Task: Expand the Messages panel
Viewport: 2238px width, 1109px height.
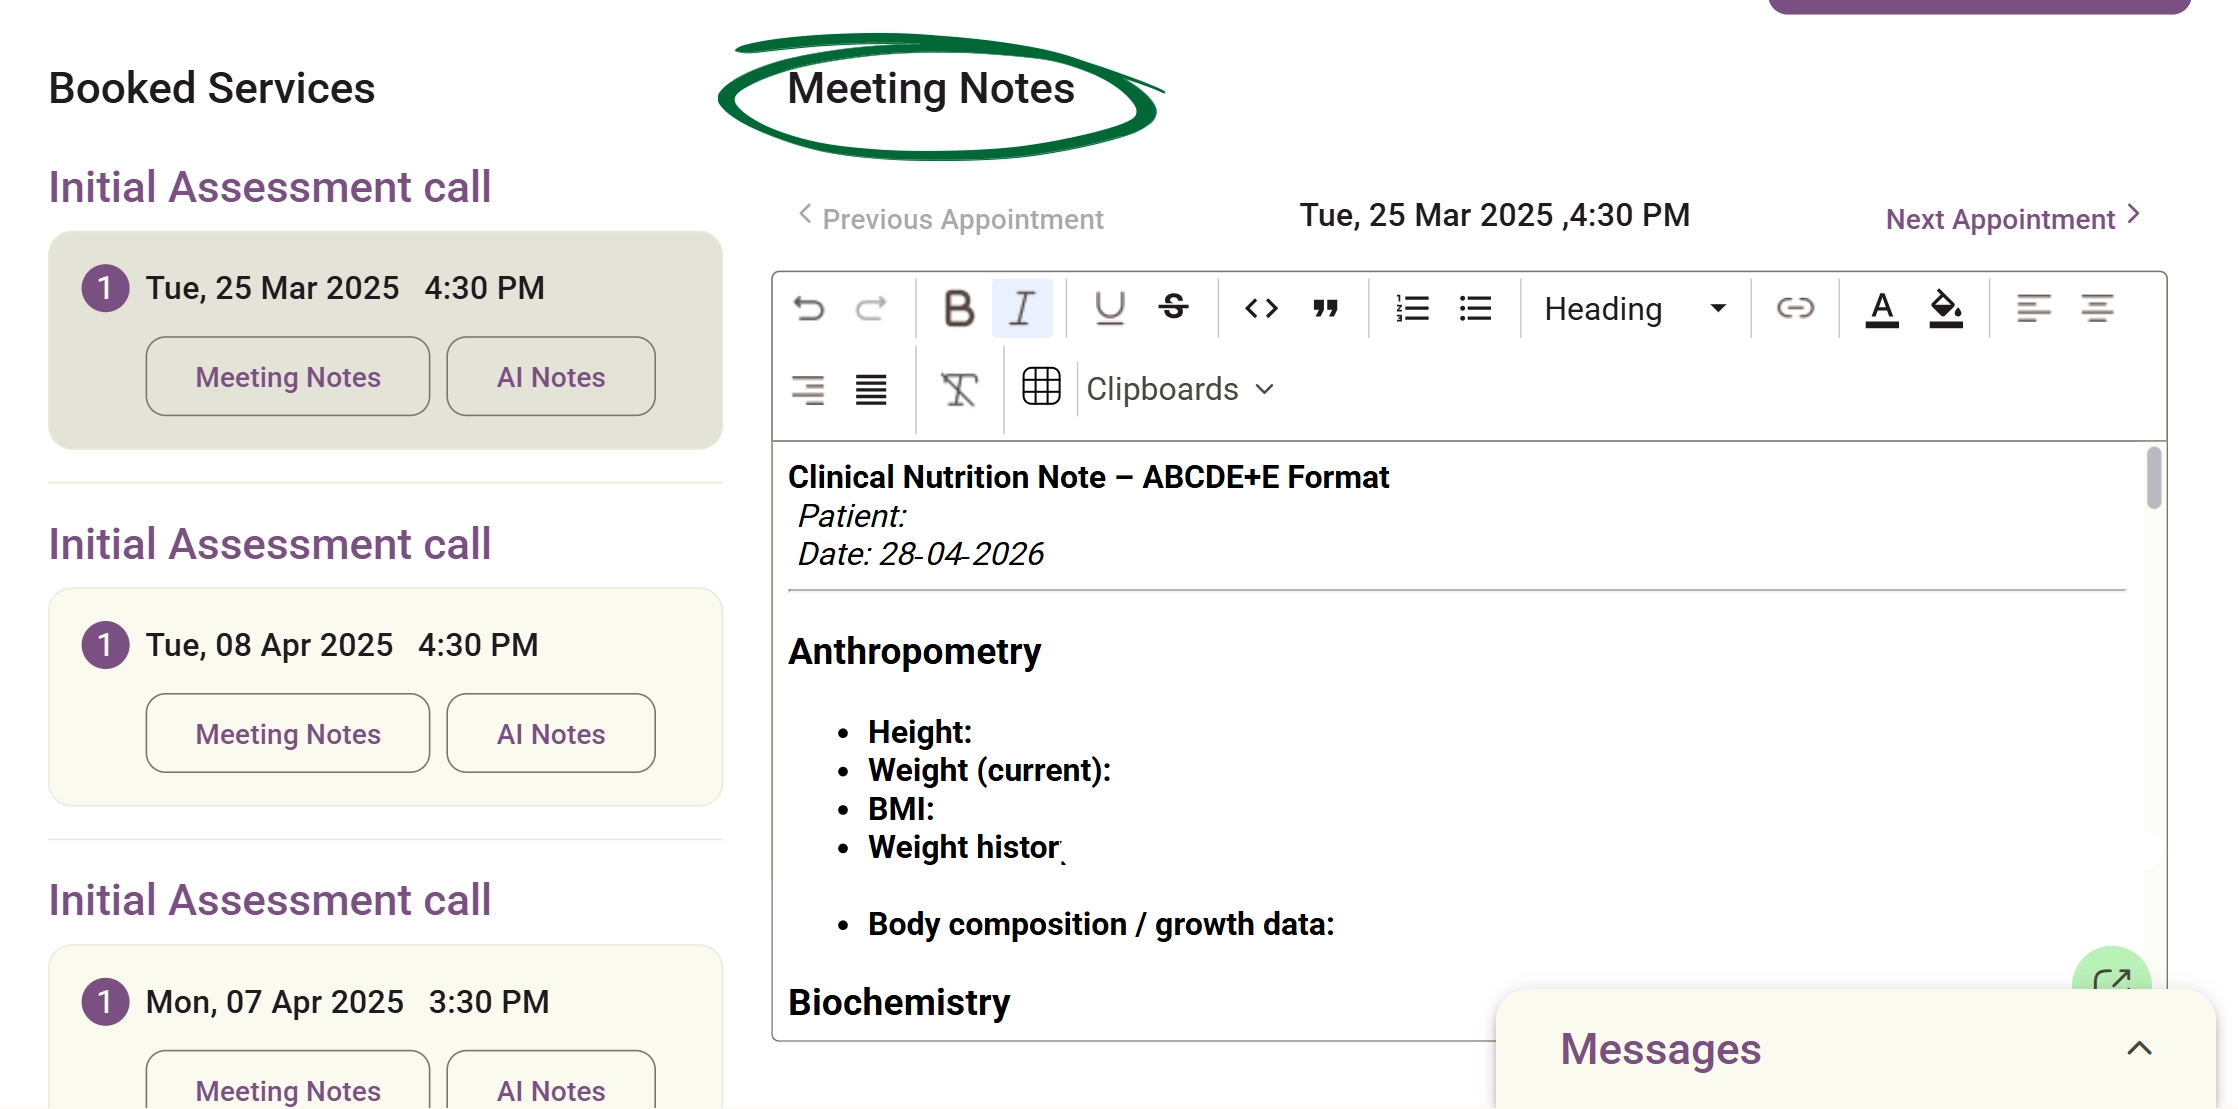Action: point(2139,1048)
